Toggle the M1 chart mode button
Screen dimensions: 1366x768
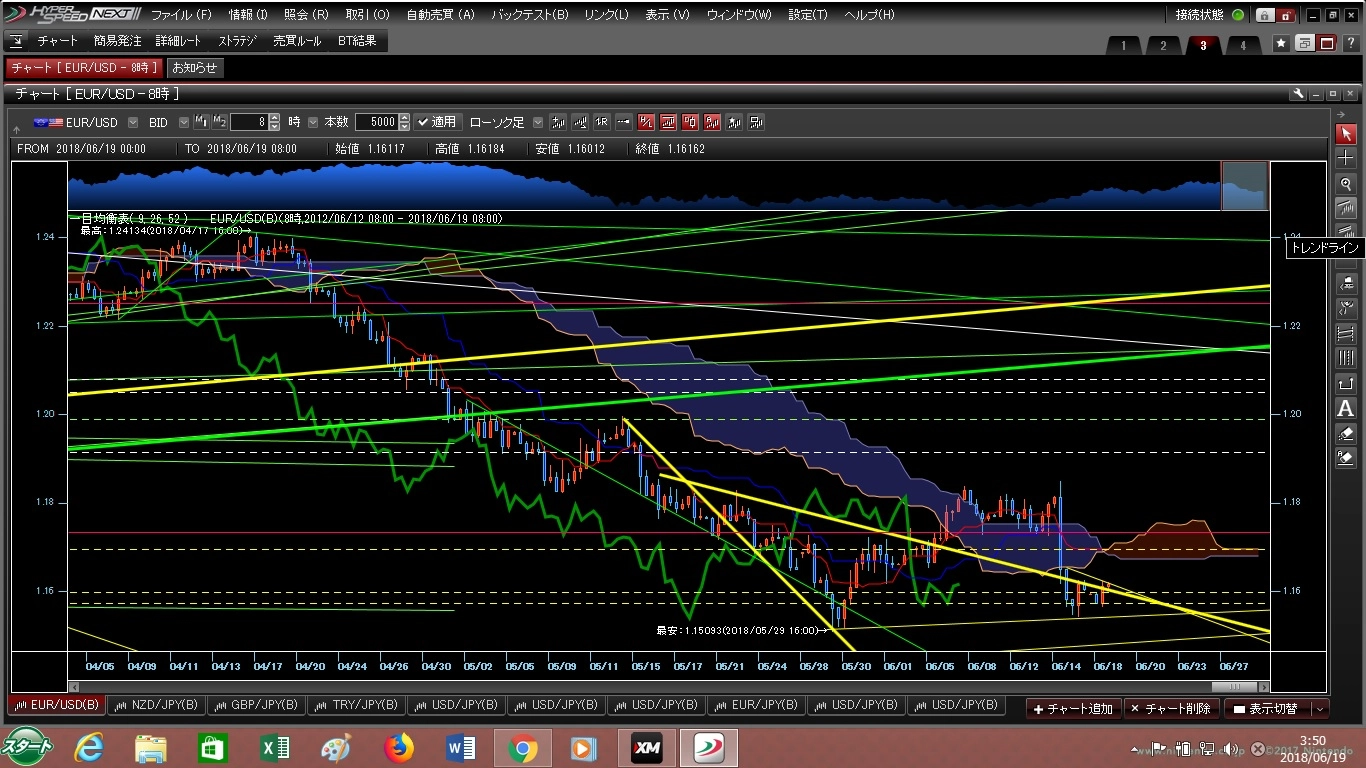pos(201,122)
